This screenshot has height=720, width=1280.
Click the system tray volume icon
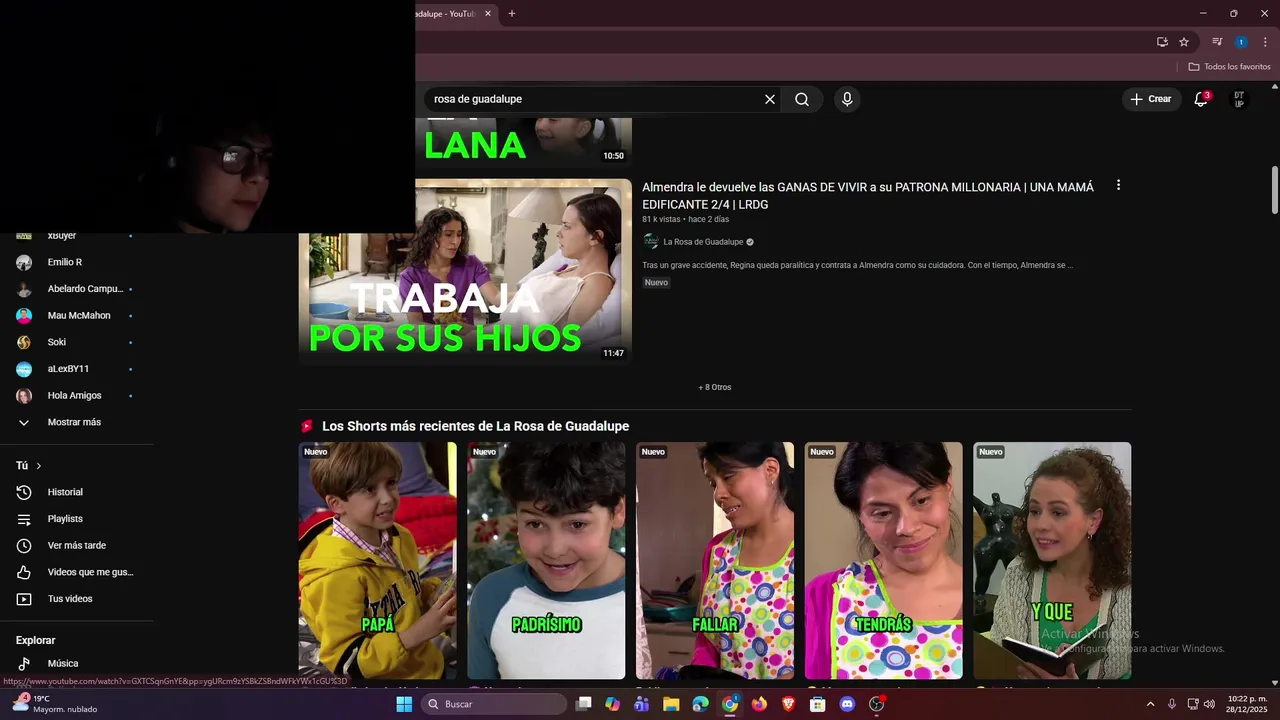[x=1210, y=704]
